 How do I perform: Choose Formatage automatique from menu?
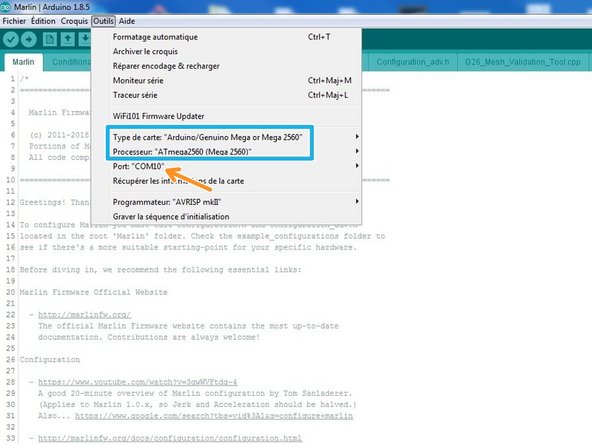pyautogui.click(x=155, y=37)
